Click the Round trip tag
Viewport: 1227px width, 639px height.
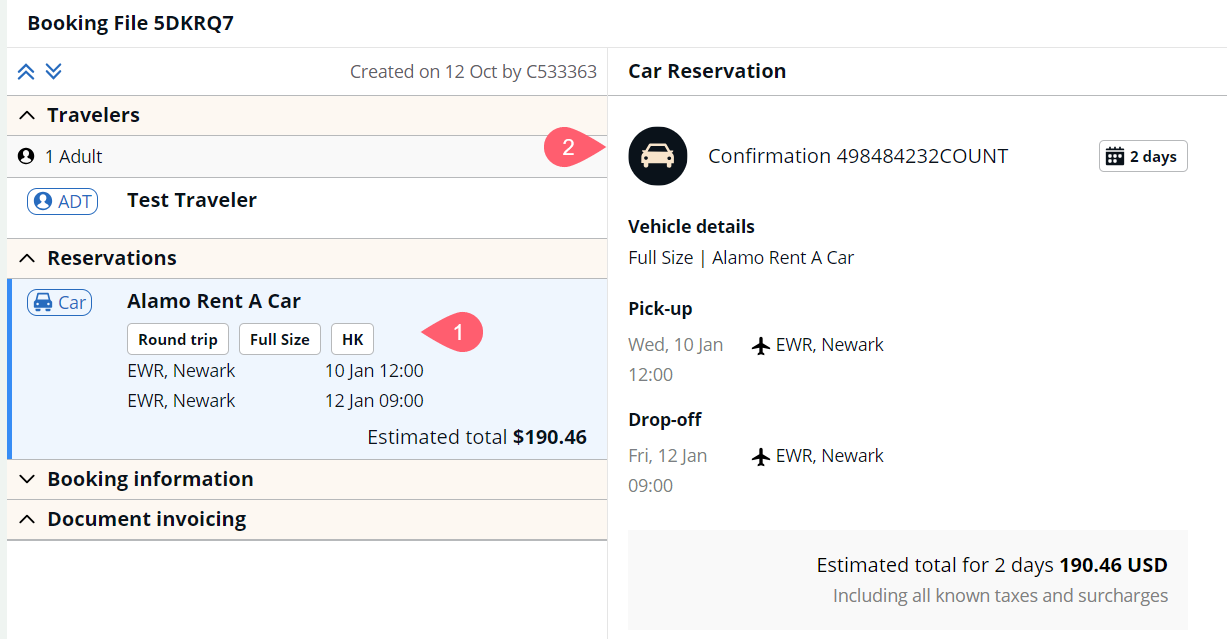pos(178,339)
